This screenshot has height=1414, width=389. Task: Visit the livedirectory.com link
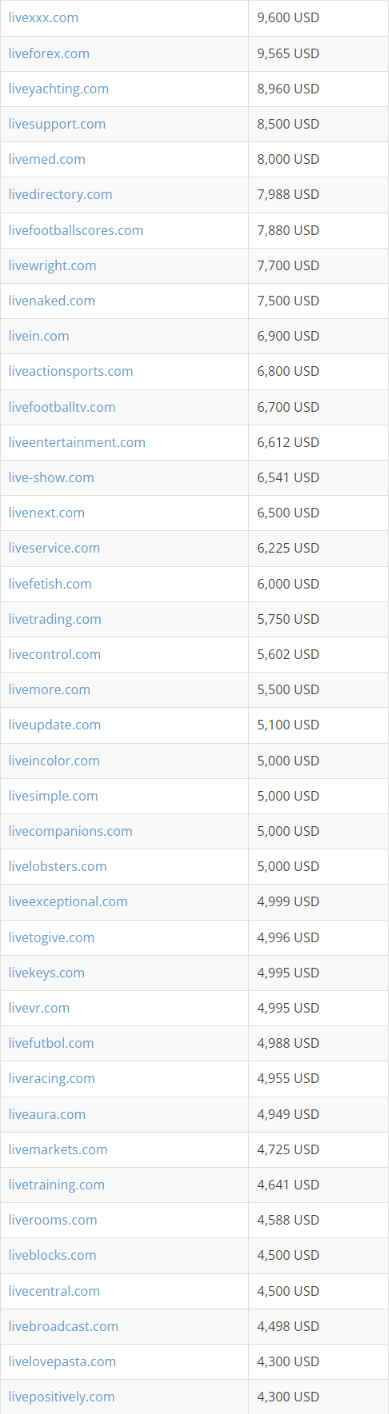click(x=60, y=194)
